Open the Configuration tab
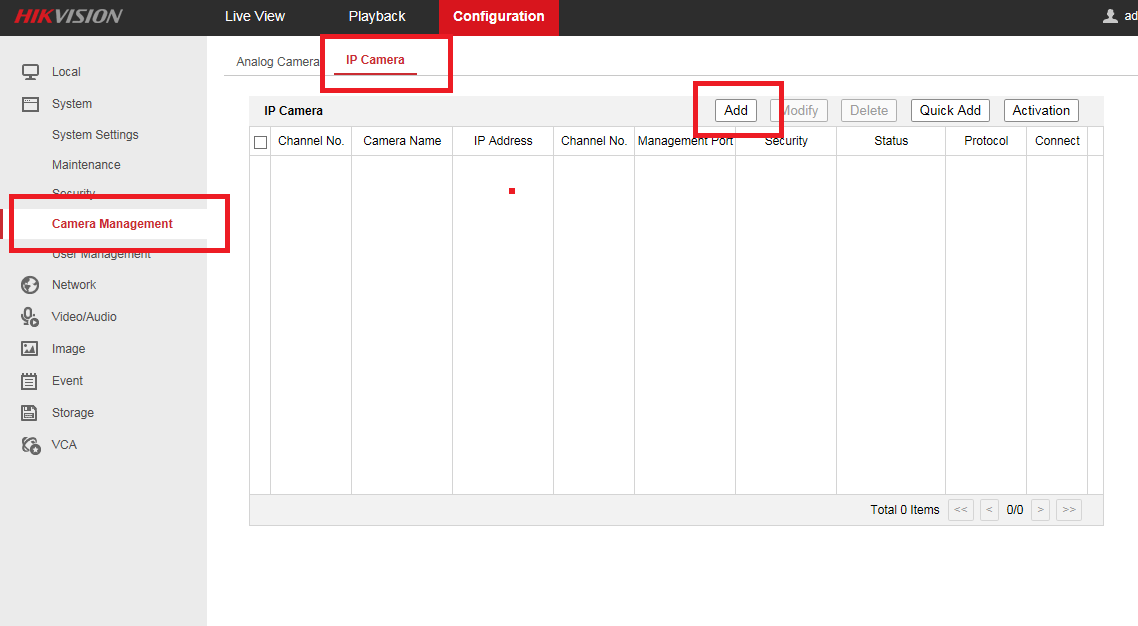This screenshot has width=1138, height=626. (x=498, y=17)
